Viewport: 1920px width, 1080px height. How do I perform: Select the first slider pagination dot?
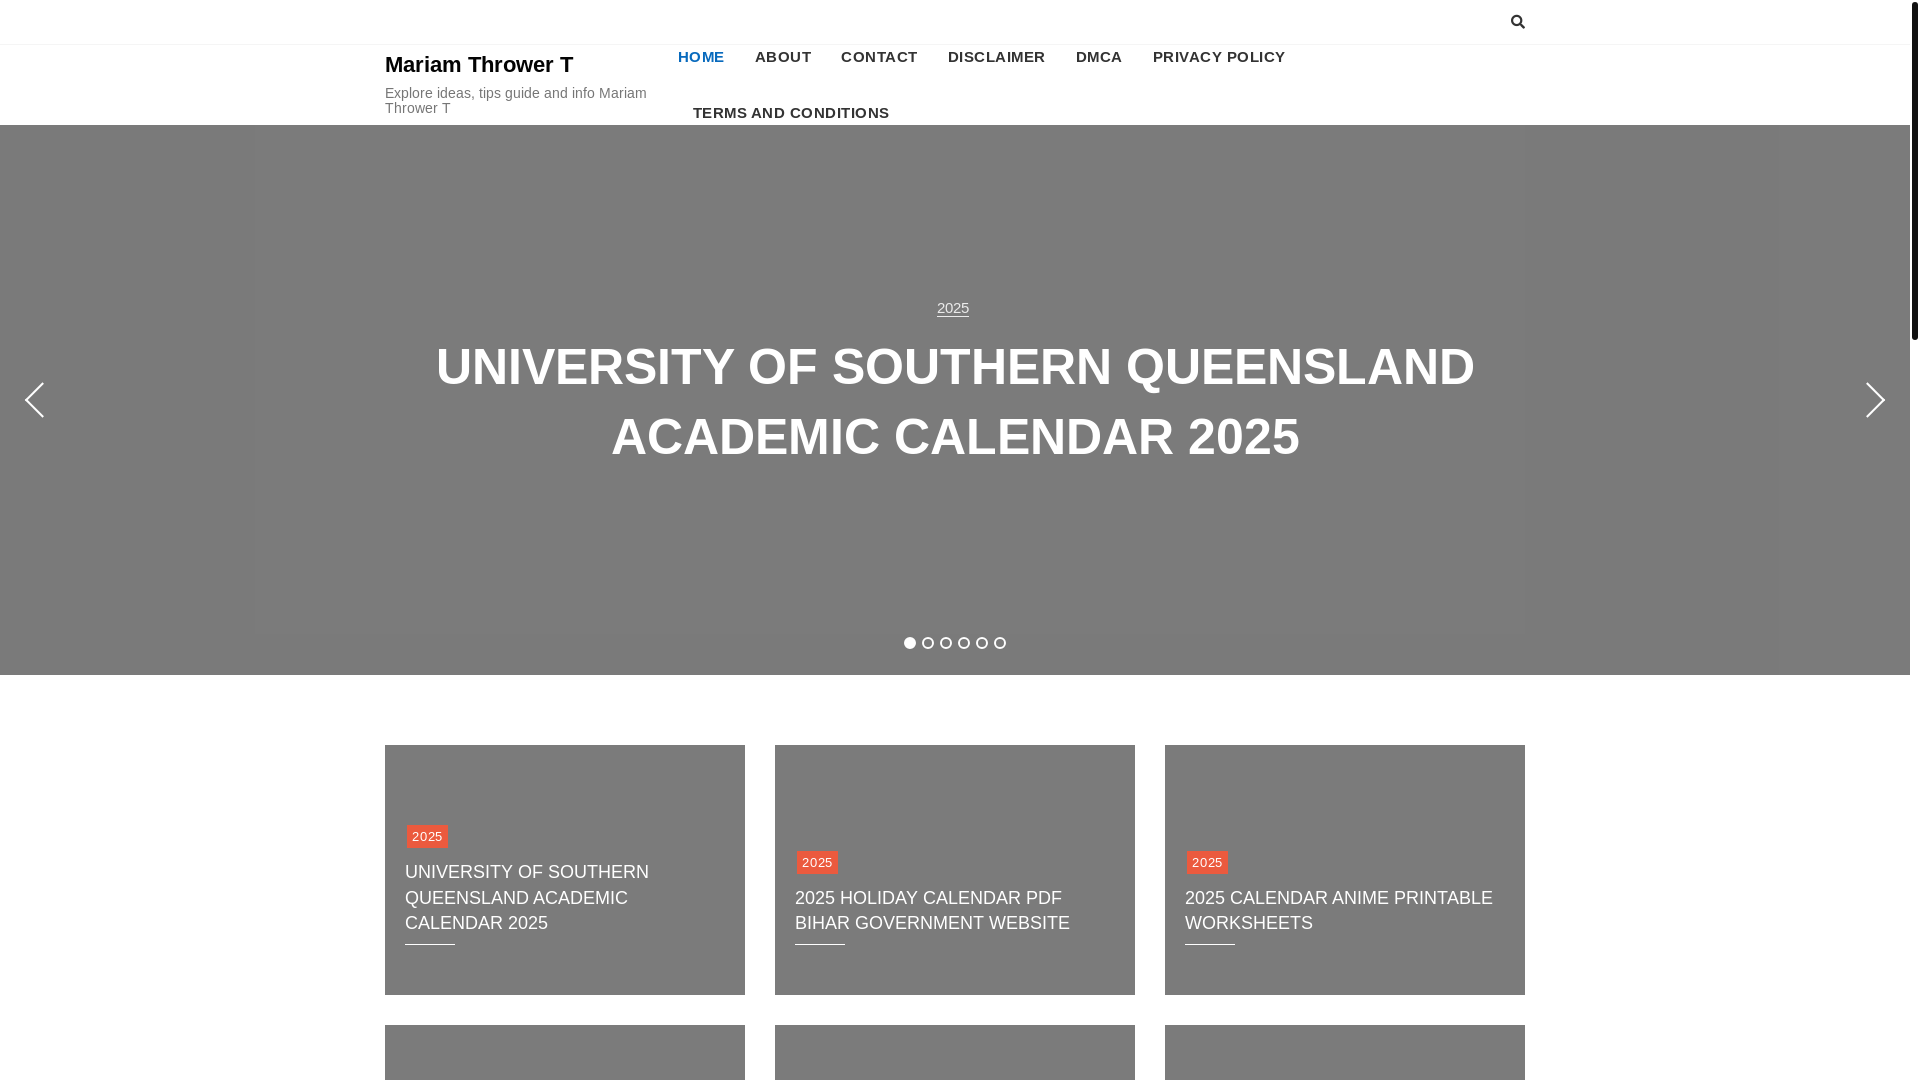pyautogui.click(x=910, y=643)
